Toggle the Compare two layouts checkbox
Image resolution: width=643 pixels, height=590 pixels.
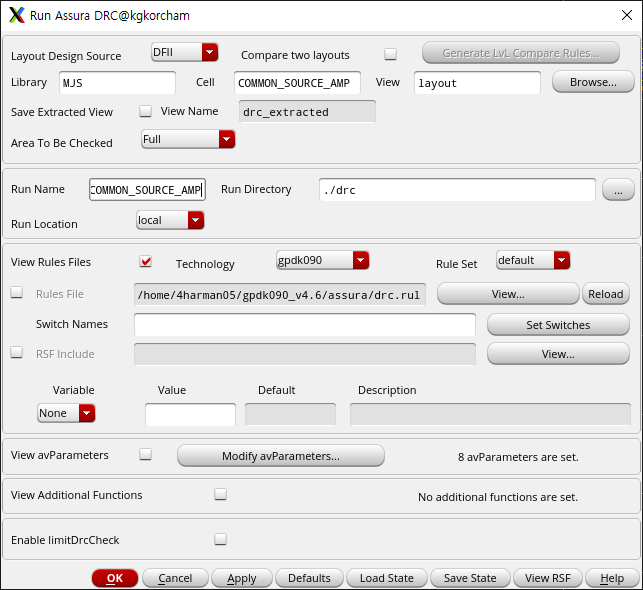pyautogui.click(x=390, y=54)
